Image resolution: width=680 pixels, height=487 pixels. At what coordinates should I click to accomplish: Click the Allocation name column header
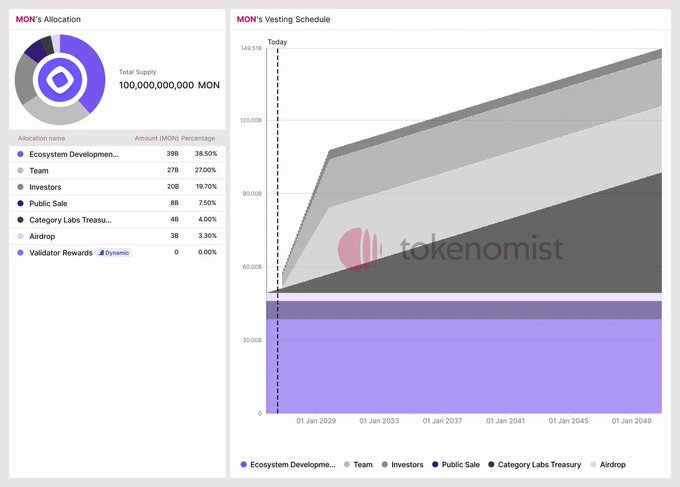pos(42,138)
